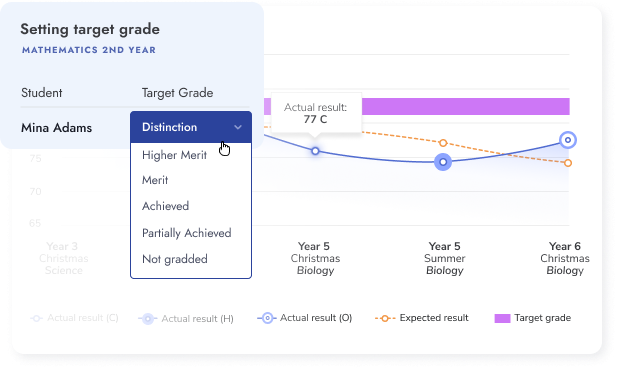Pick the Achieved grade option
Viewport: 617px width, 368px height.
(x=165, y=206)
